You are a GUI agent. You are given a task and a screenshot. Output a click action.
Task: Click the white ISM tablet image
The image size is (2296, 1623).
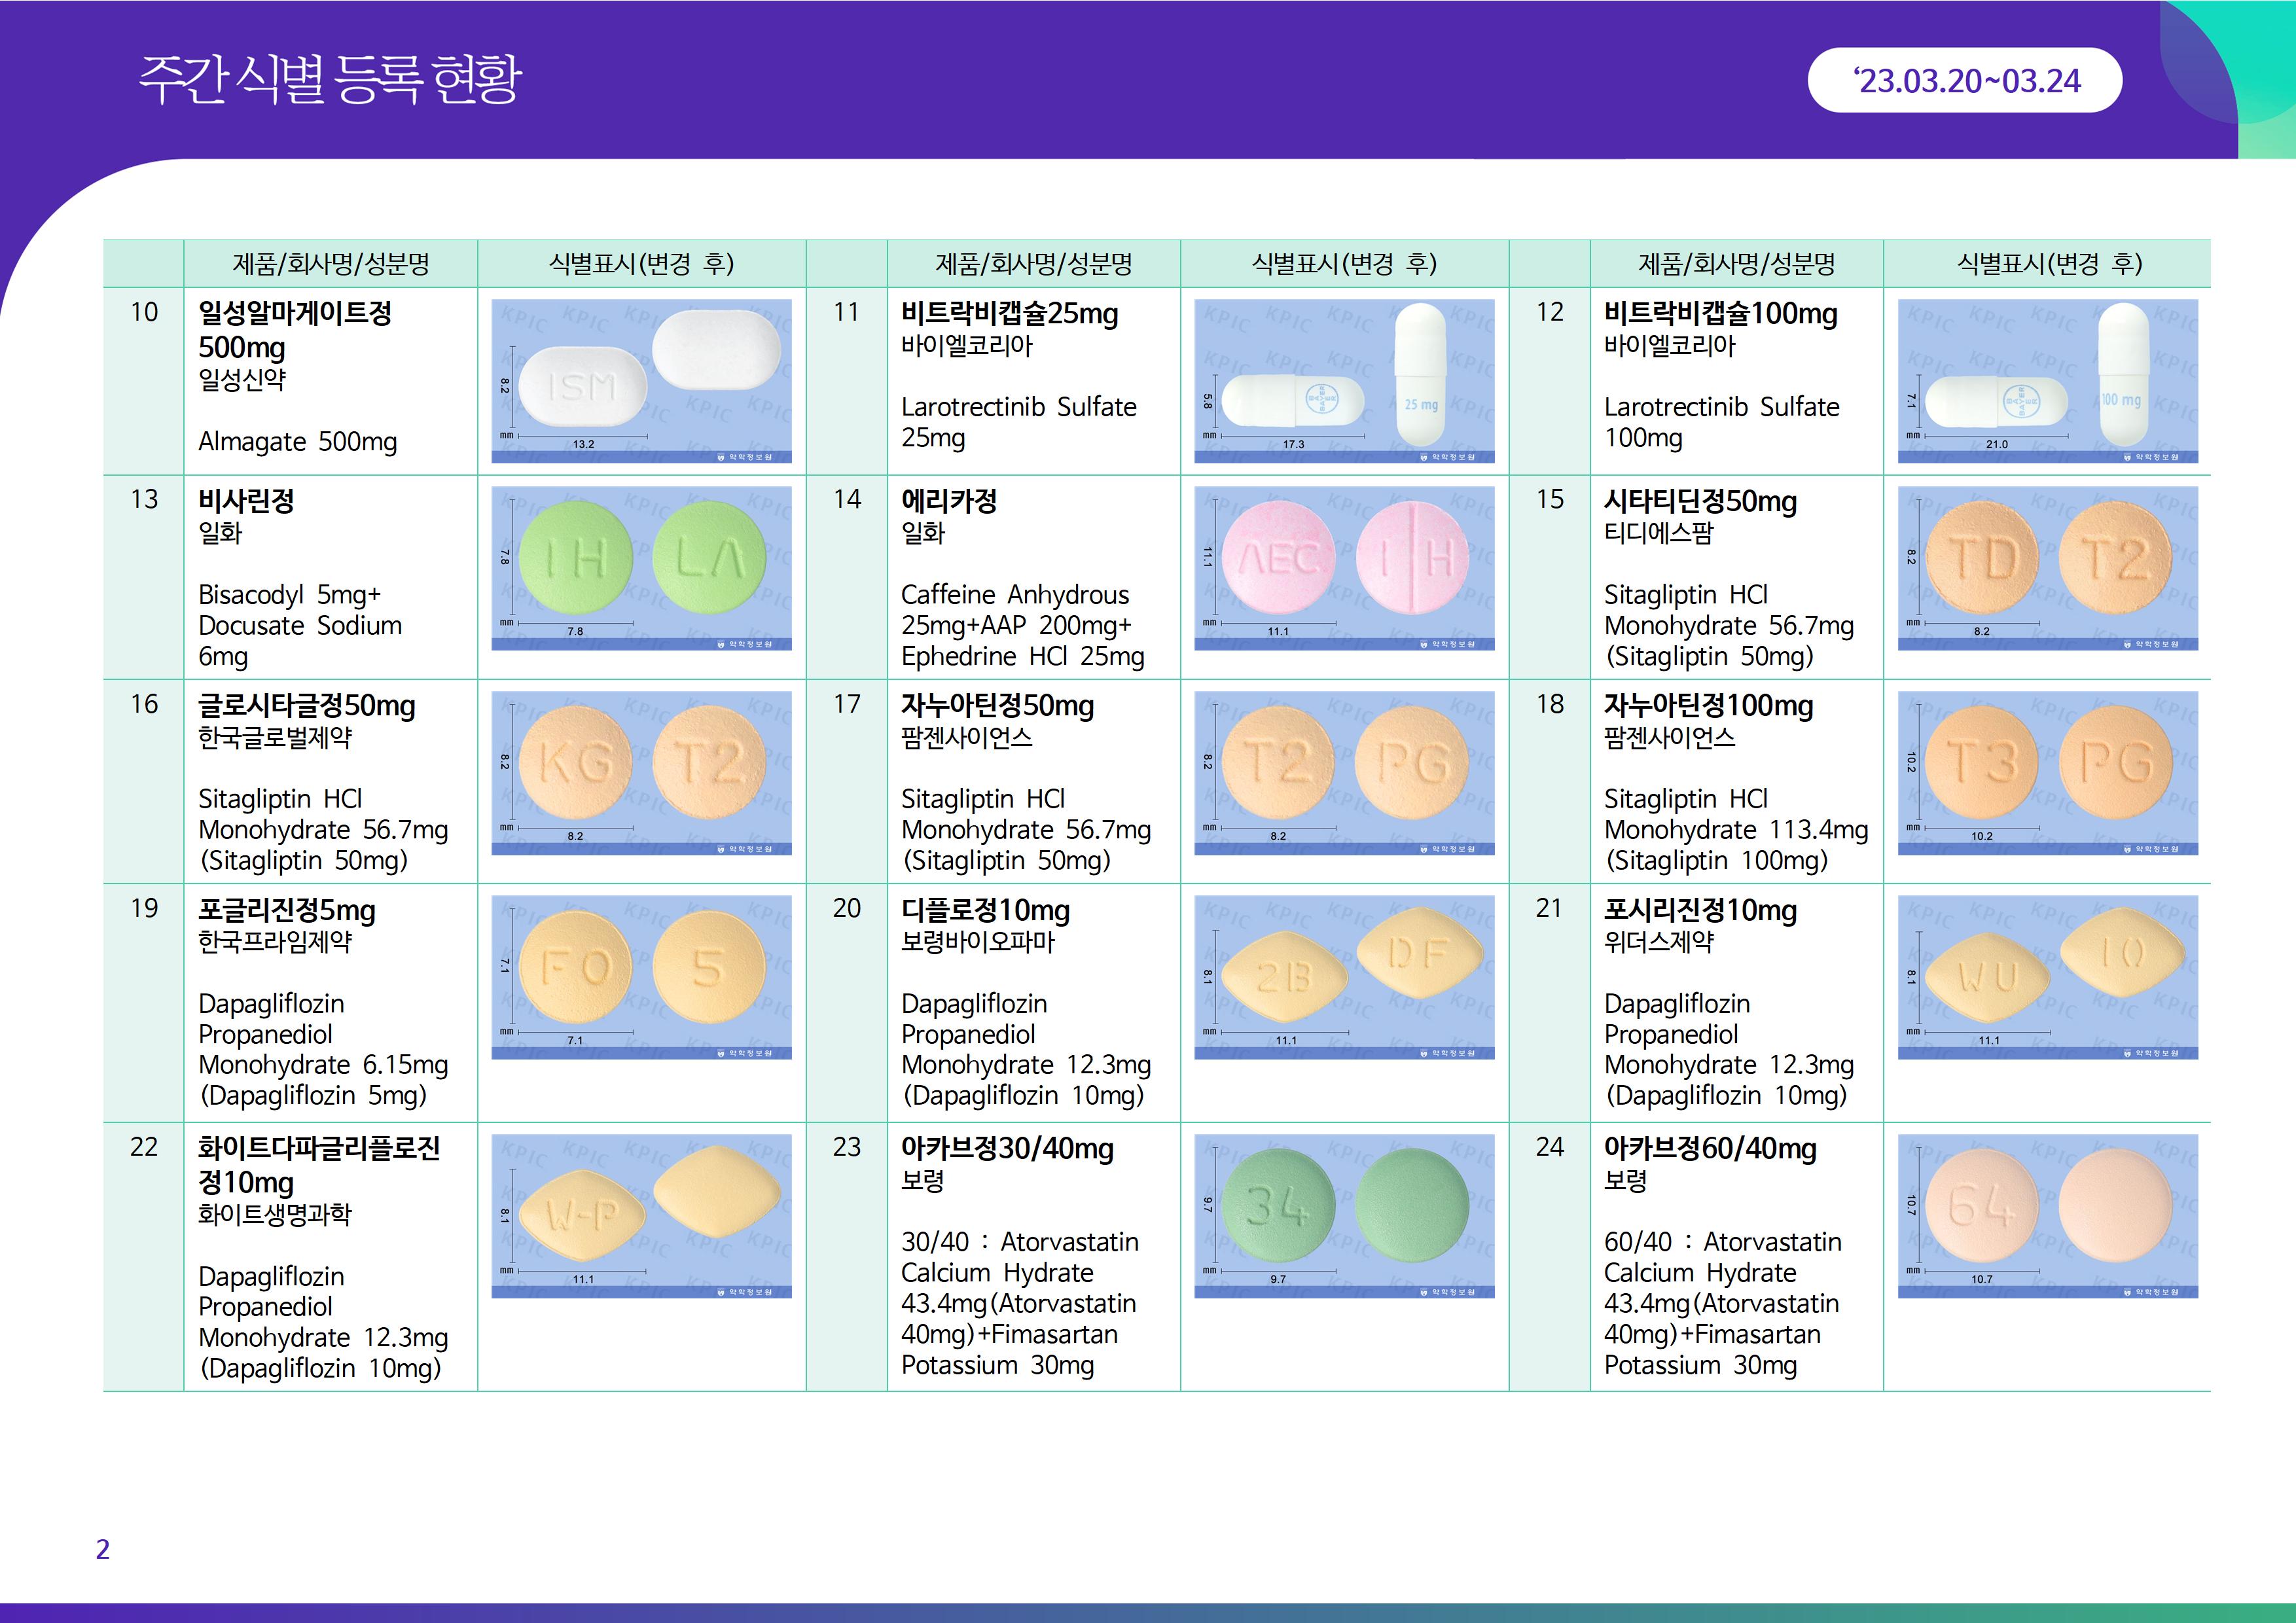coord(641,381)
